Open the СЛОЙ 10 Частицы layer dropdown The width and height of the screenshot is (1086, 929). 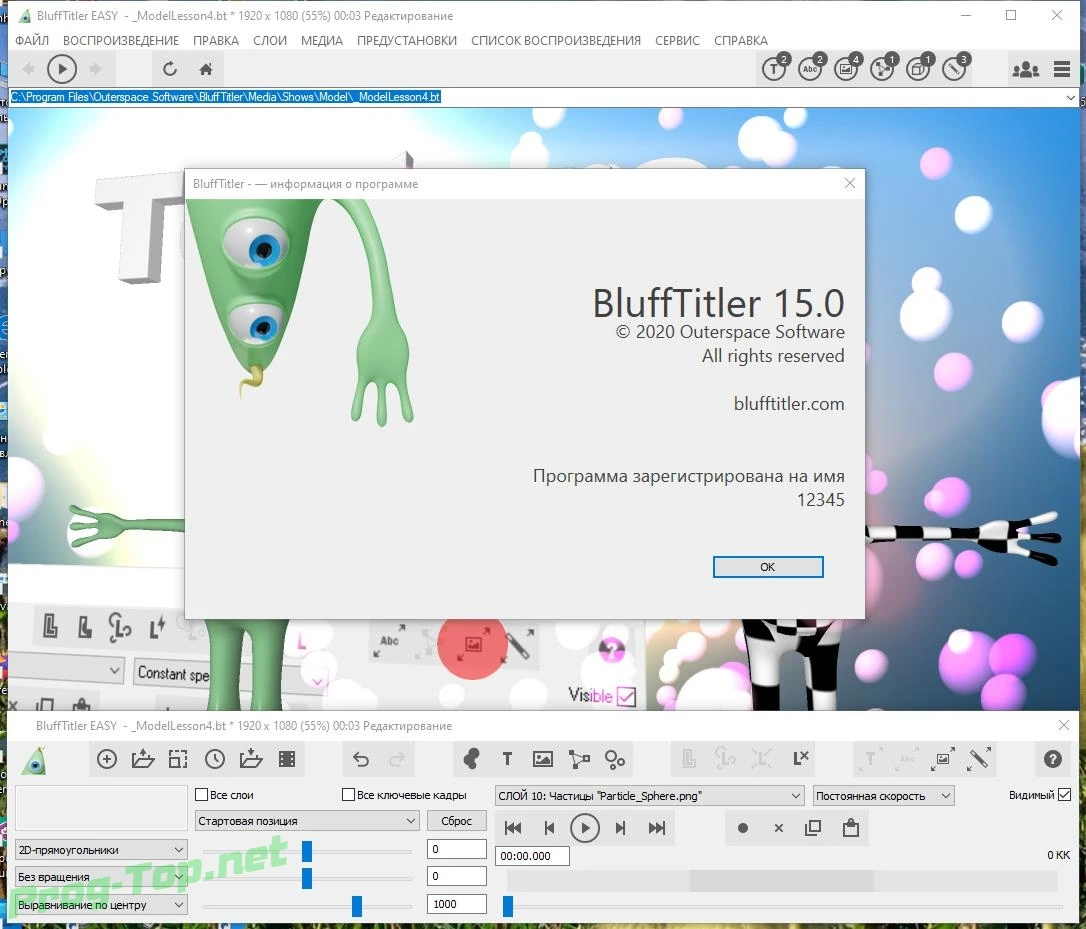click(649, 796)
